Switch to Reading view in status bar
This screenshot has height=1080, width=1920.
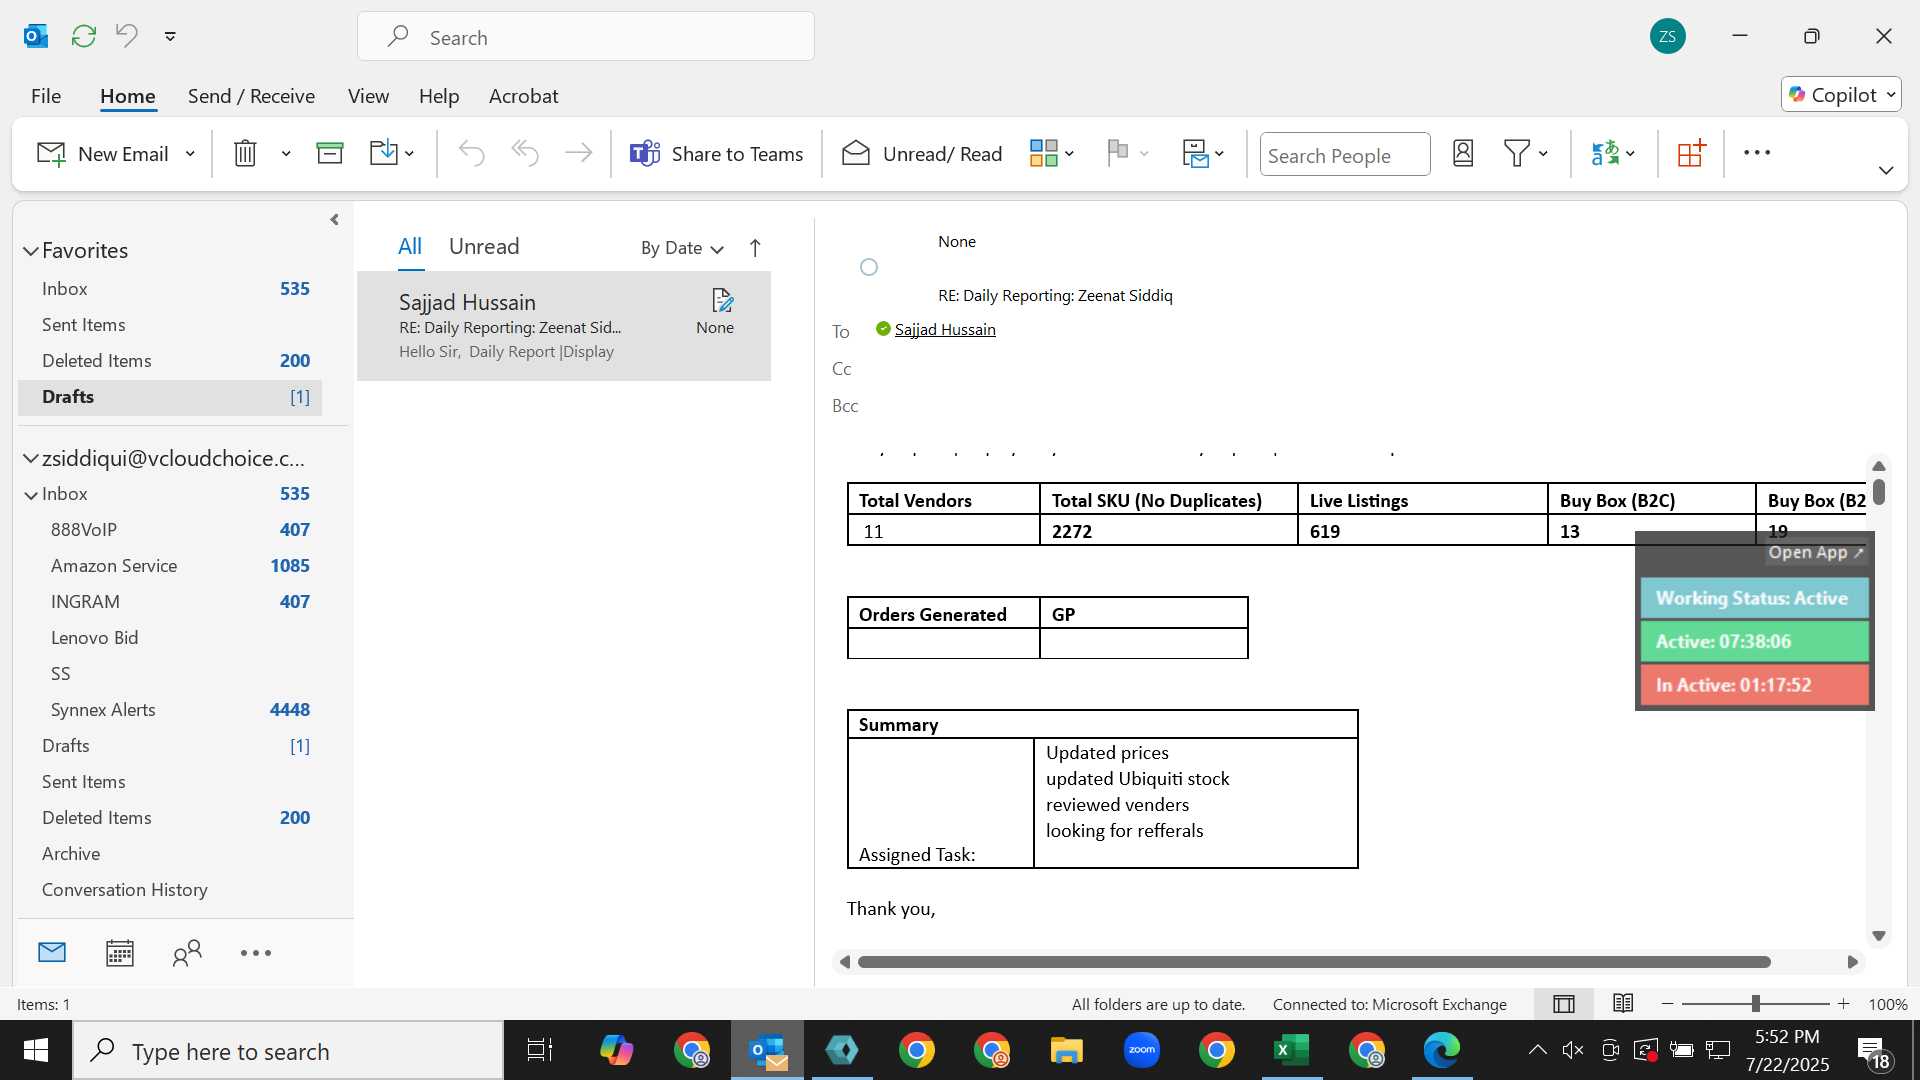[x=1623, y=1003]
